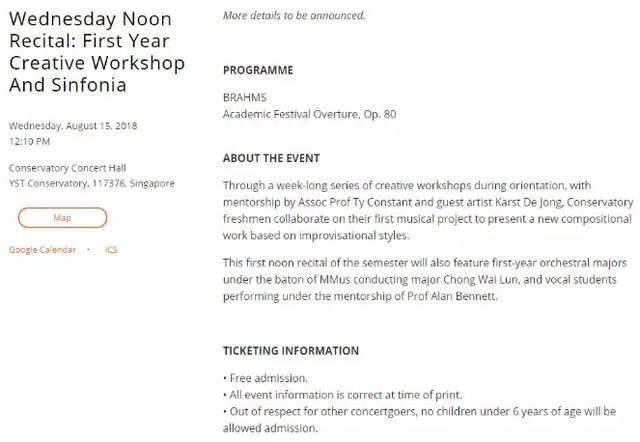This screenshot has height=442, width=640.
Task: Click the date Wednesday, August 15, 2018
Action: coord(72,126)
